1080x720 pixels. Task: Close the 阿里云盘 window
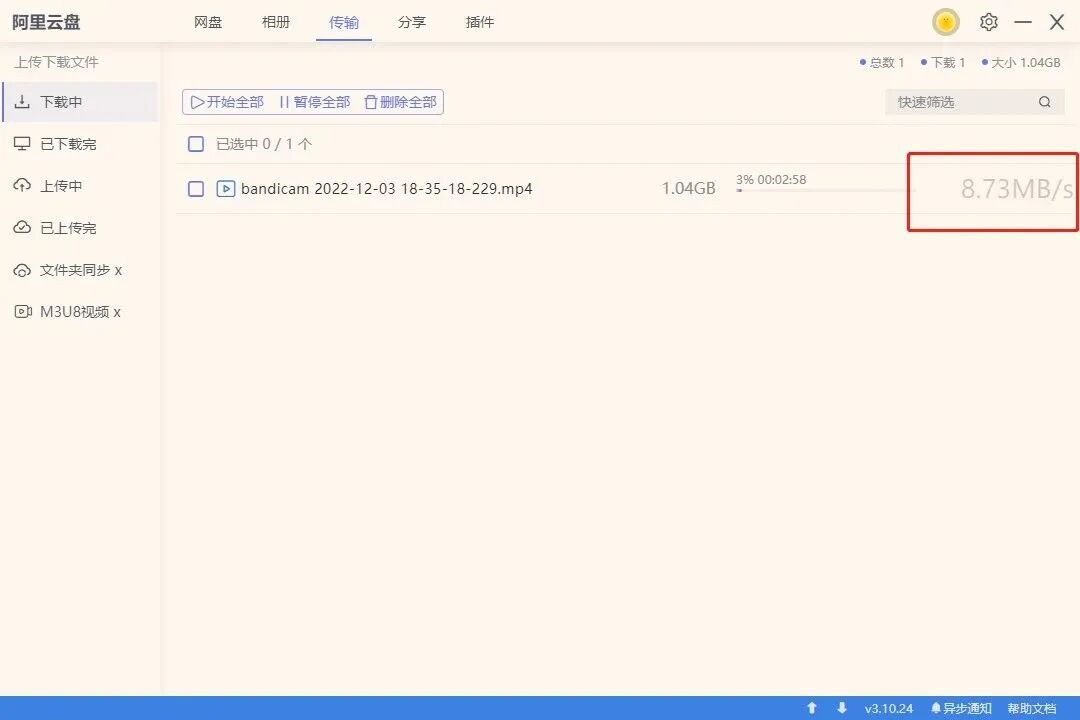[1057, 22]
